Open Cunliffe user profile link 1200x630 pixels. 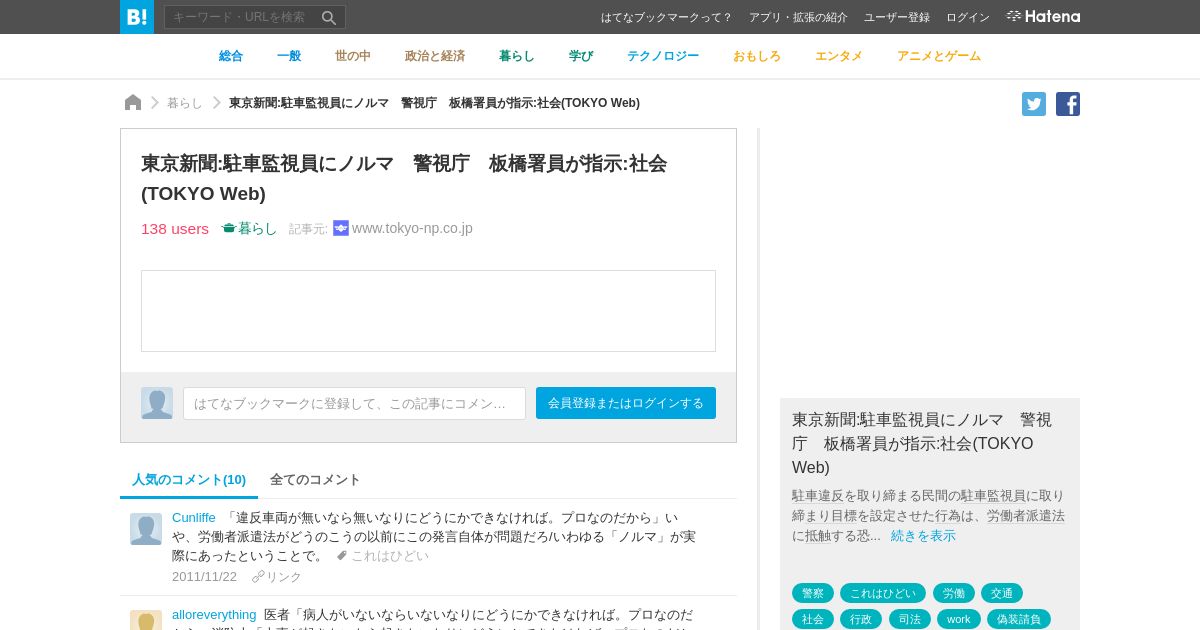194,517
